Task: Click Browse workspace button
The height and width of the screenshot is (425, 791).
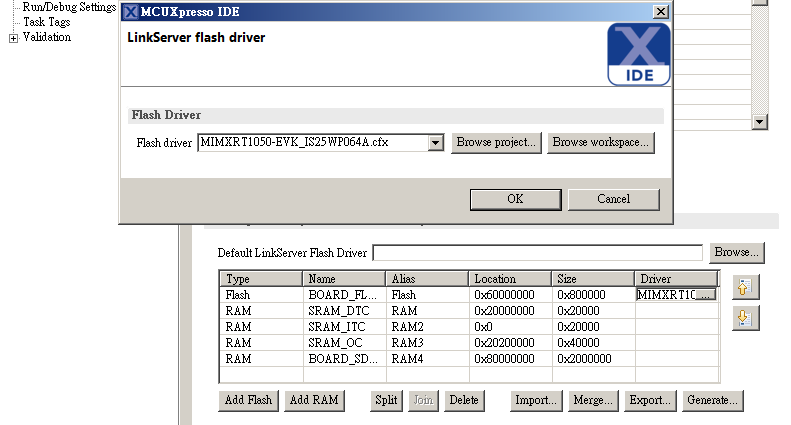Action: pyautogui.click(x=600, y=143)
